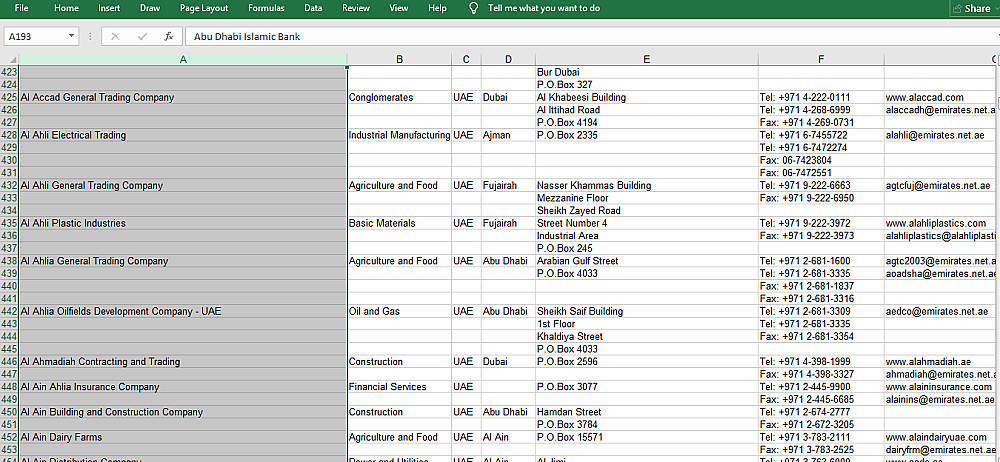The image size is (1000, 462).
Task: Select row 450 header
Action: click(10, 412)
